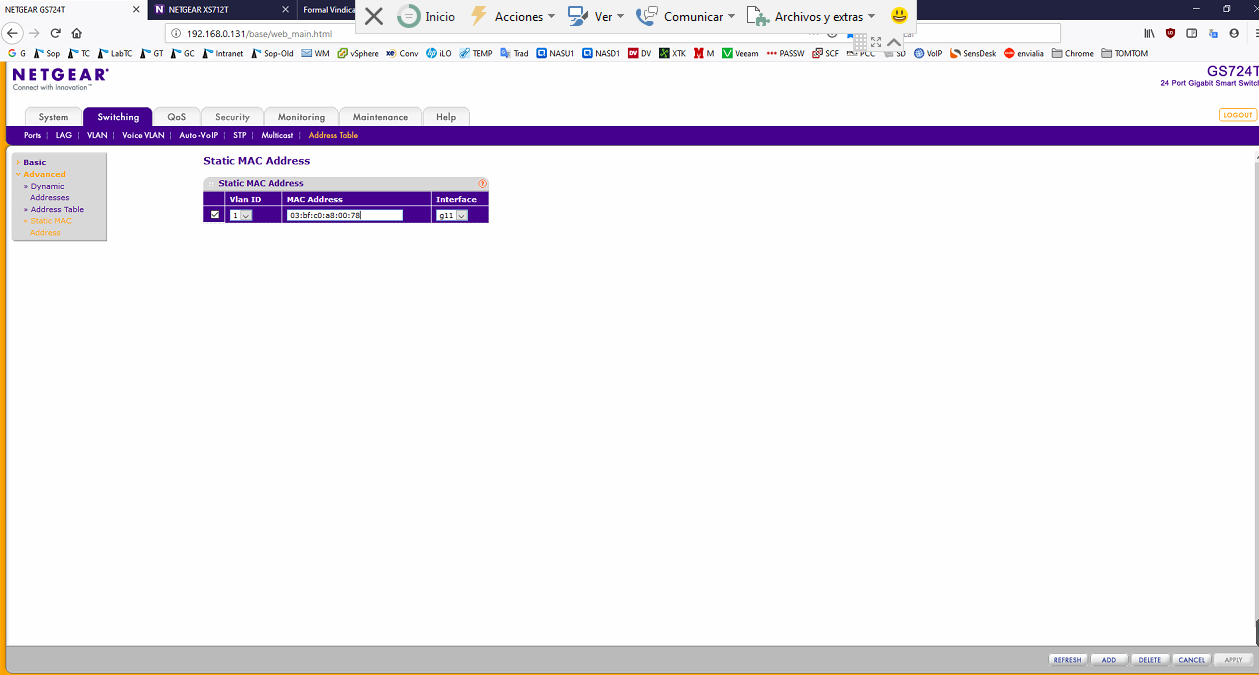Expand the Basic section in sidebar
Viewport: 1259px width, 675px height.
coord(34,162)
